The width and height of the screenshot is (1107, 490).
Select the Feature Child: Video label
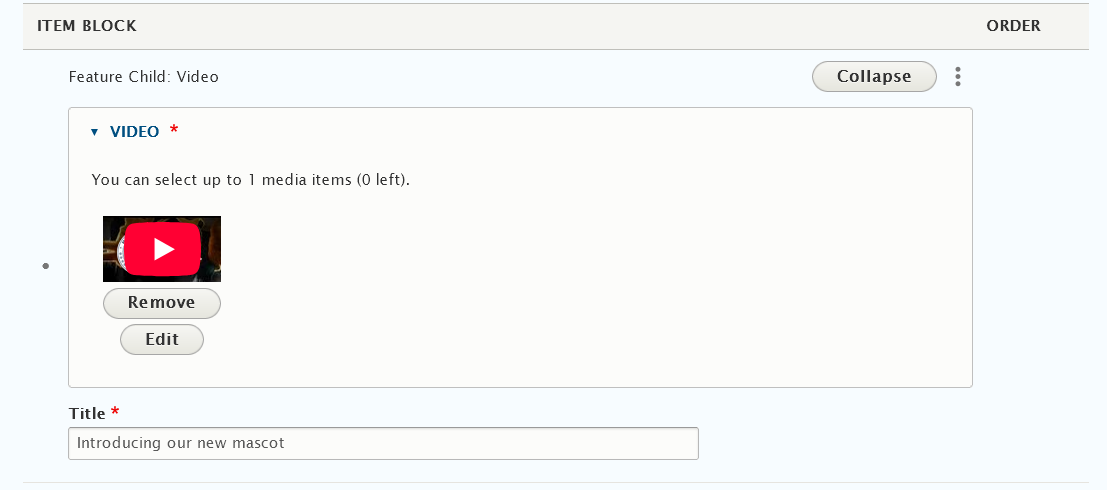pyautogui.click(x=143, y=76)
